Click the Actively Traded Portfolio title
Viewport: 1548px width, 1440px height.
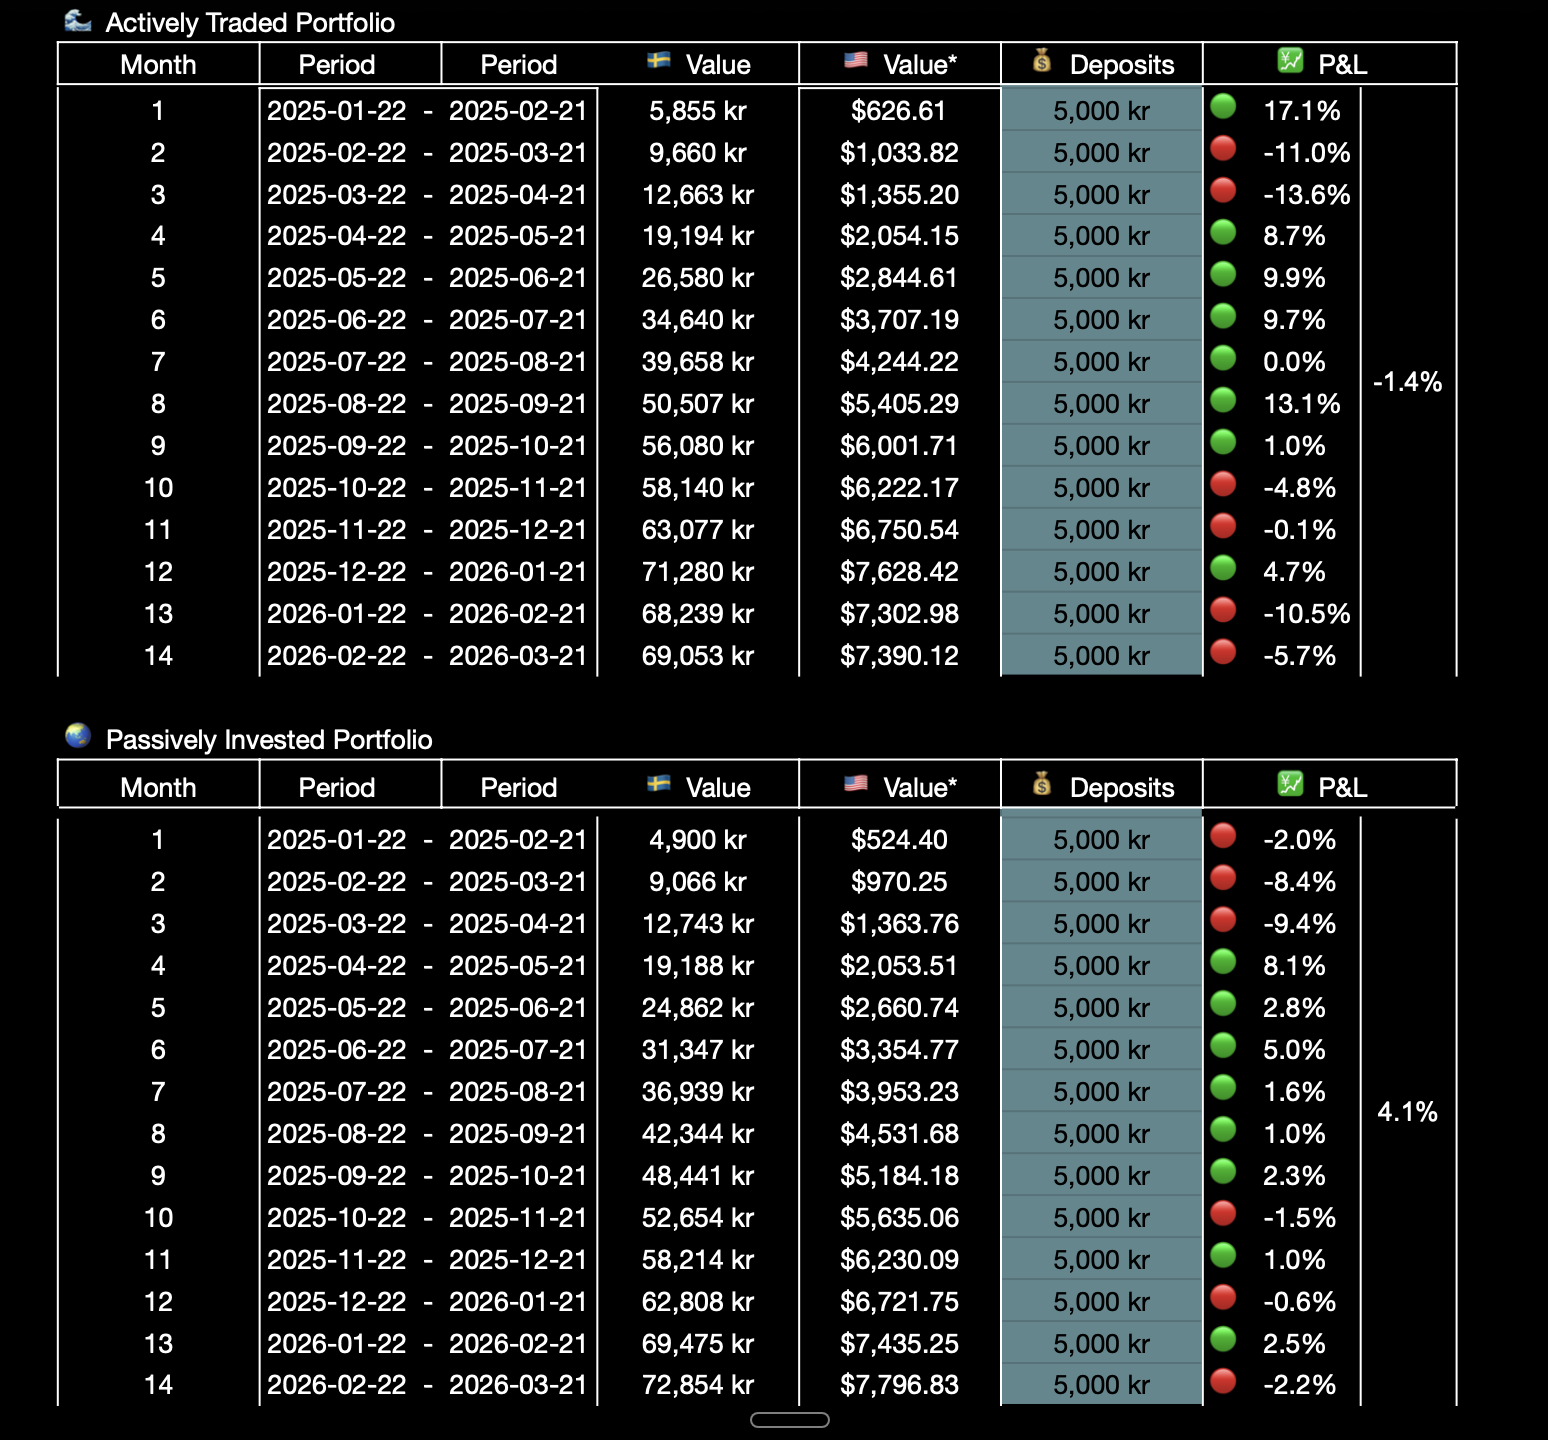pos(250,23)
